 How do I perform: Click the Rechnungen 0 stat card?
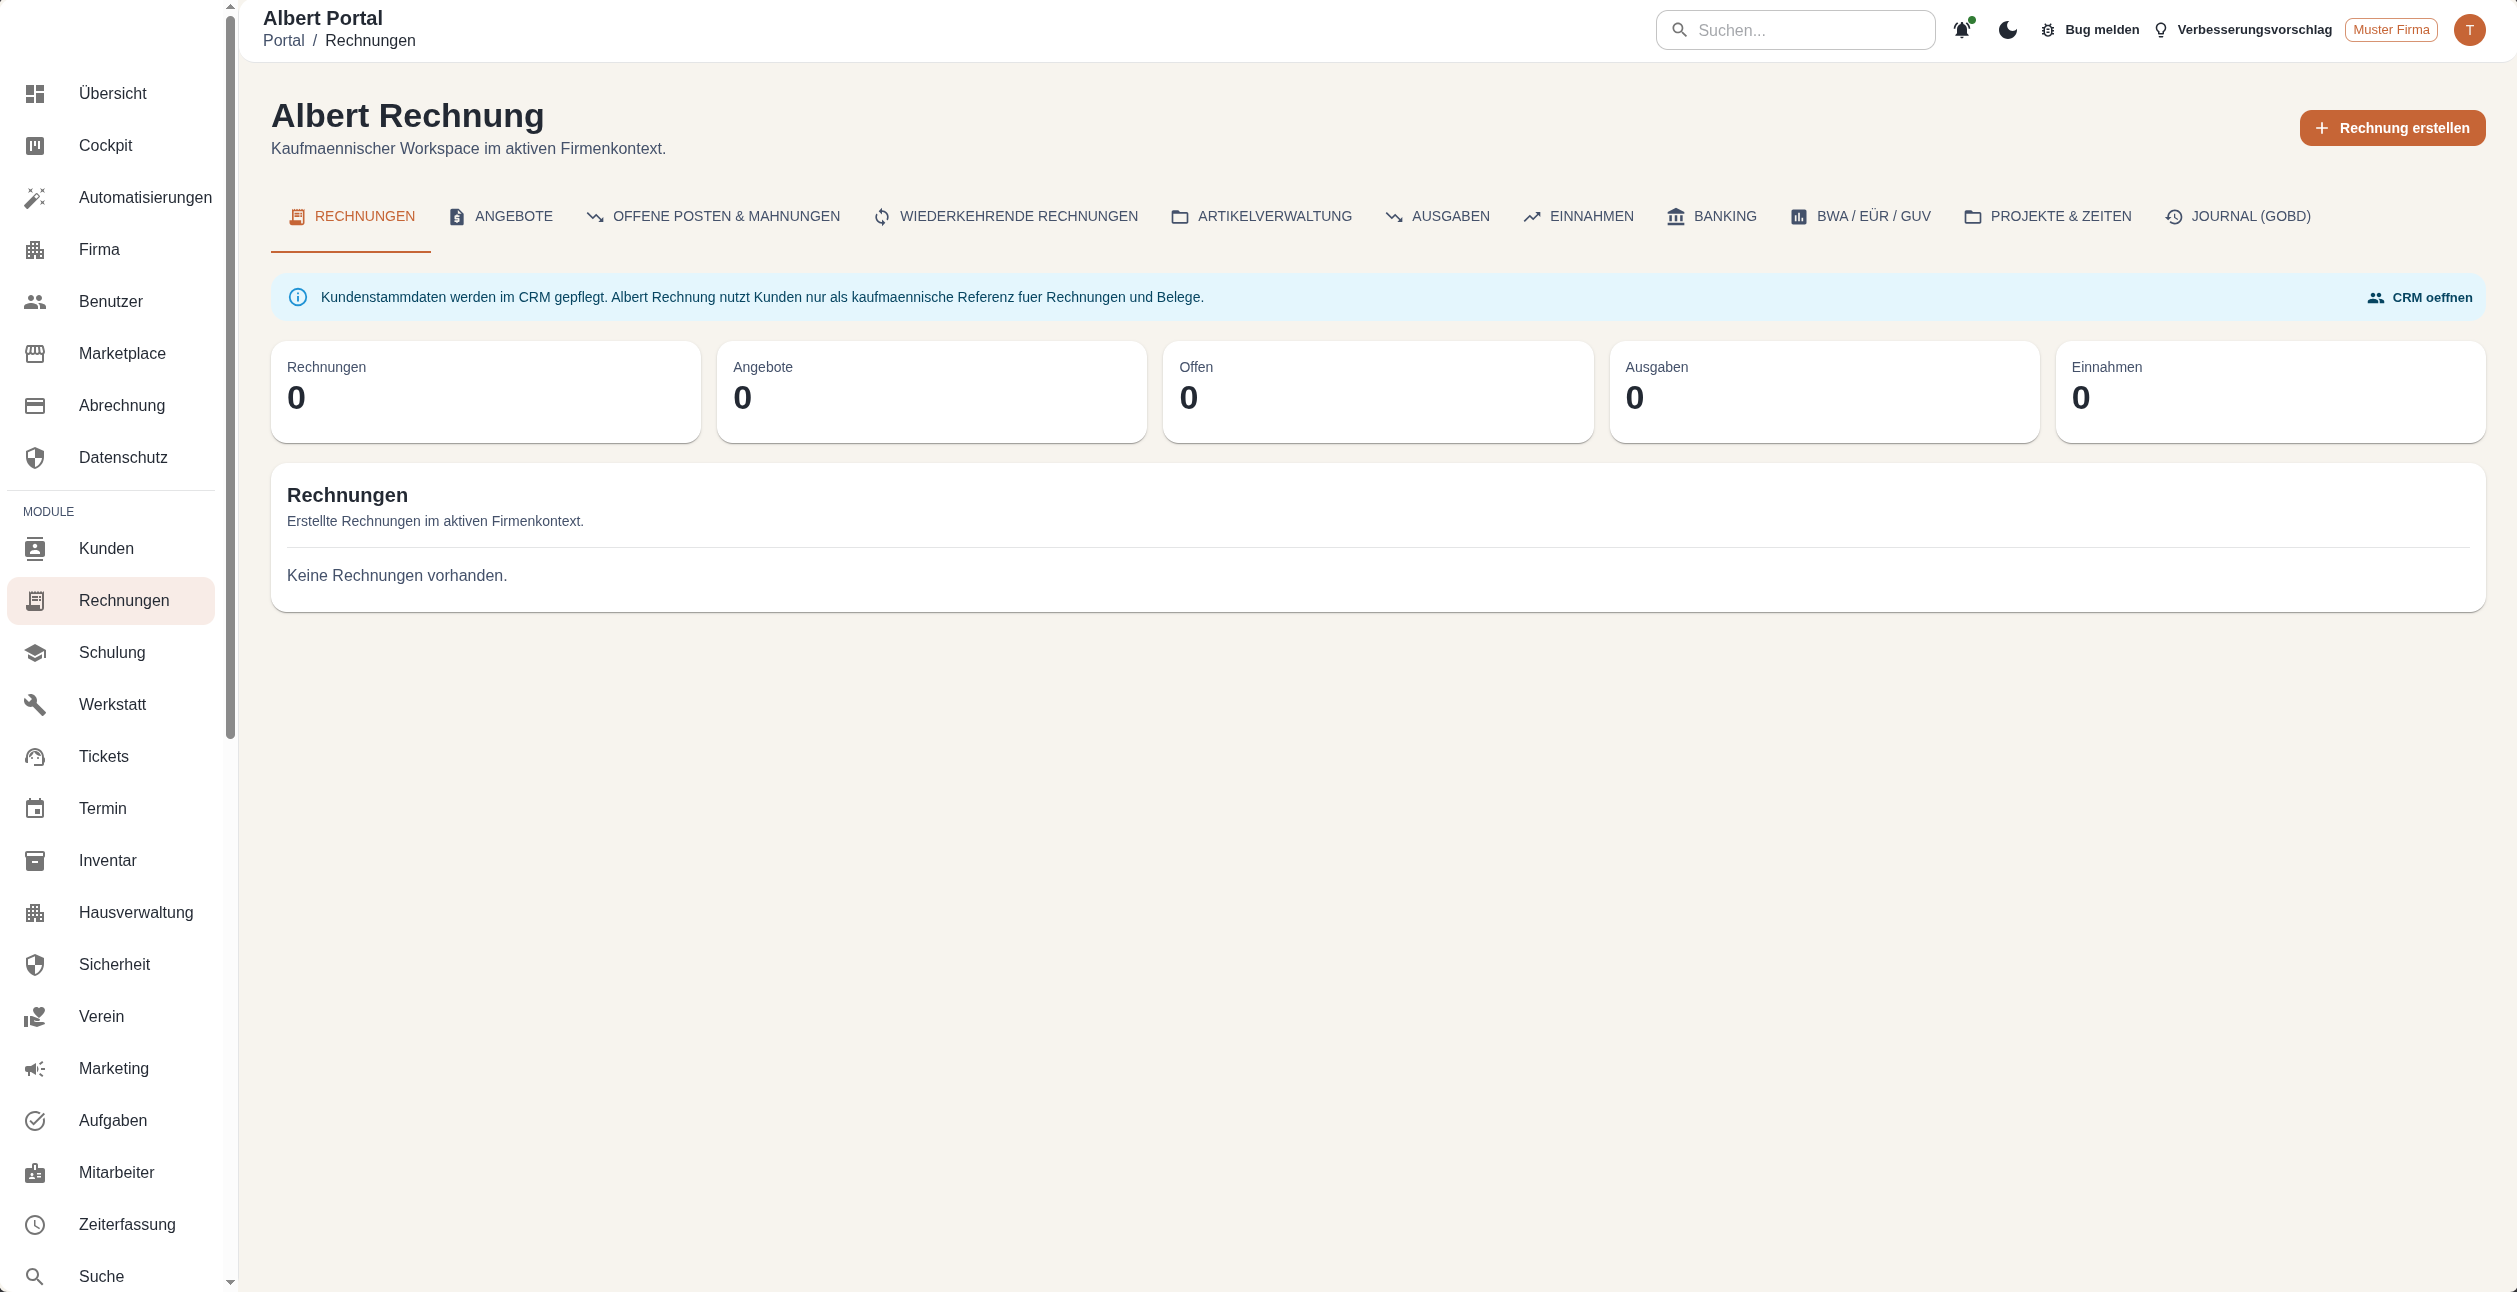486,392
